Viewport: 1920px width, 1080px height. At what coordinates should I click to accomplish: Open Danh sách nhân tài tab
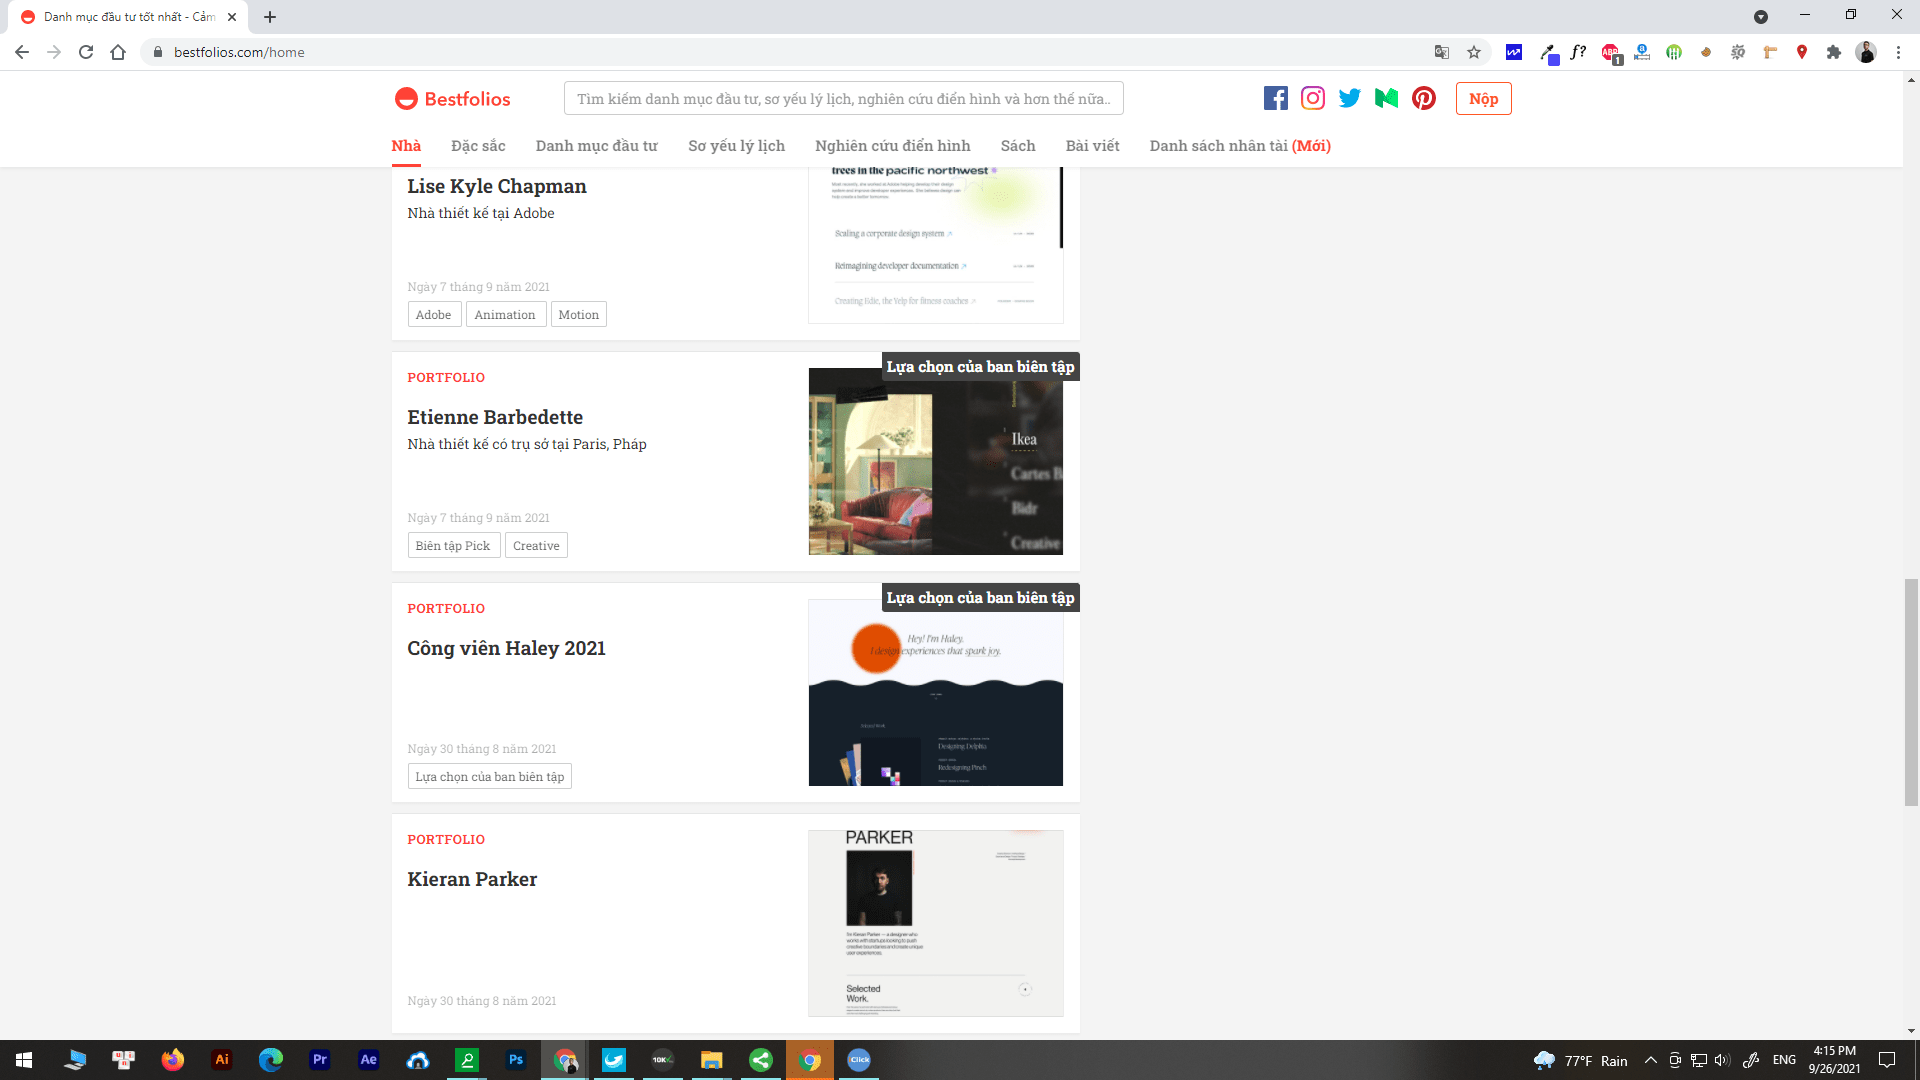click(1240, 146)
